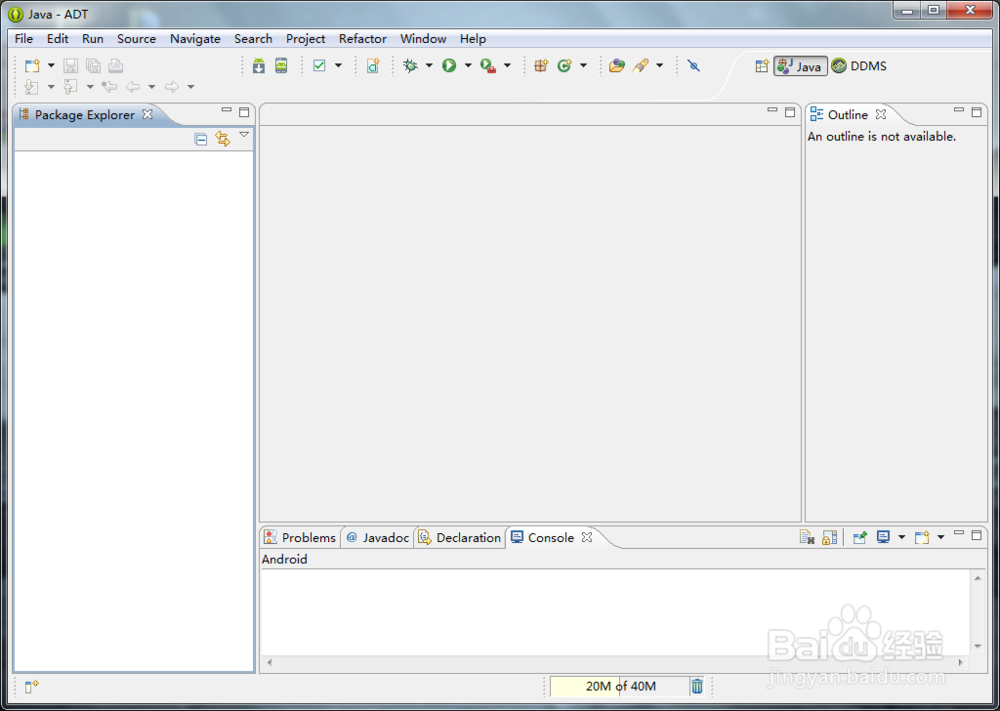Click the New Java Class icon
The image size is (1000, 711).
coord(564,66)
